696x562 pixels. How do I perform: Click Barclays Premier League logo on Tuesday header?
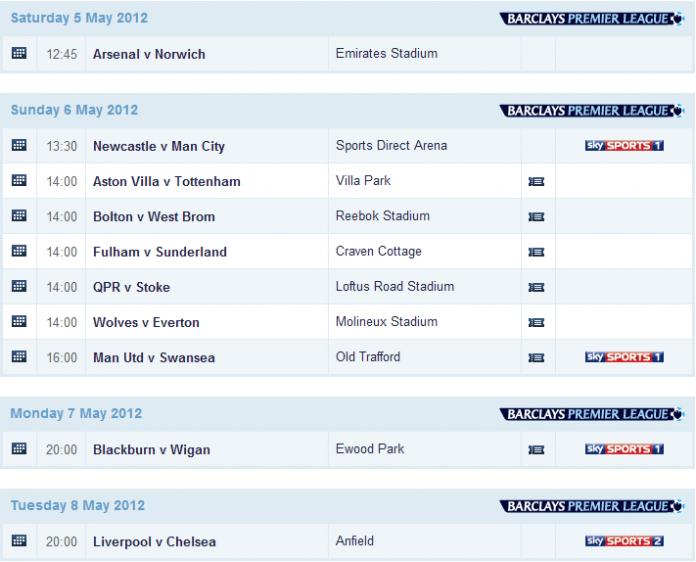(x=592, y=506)
